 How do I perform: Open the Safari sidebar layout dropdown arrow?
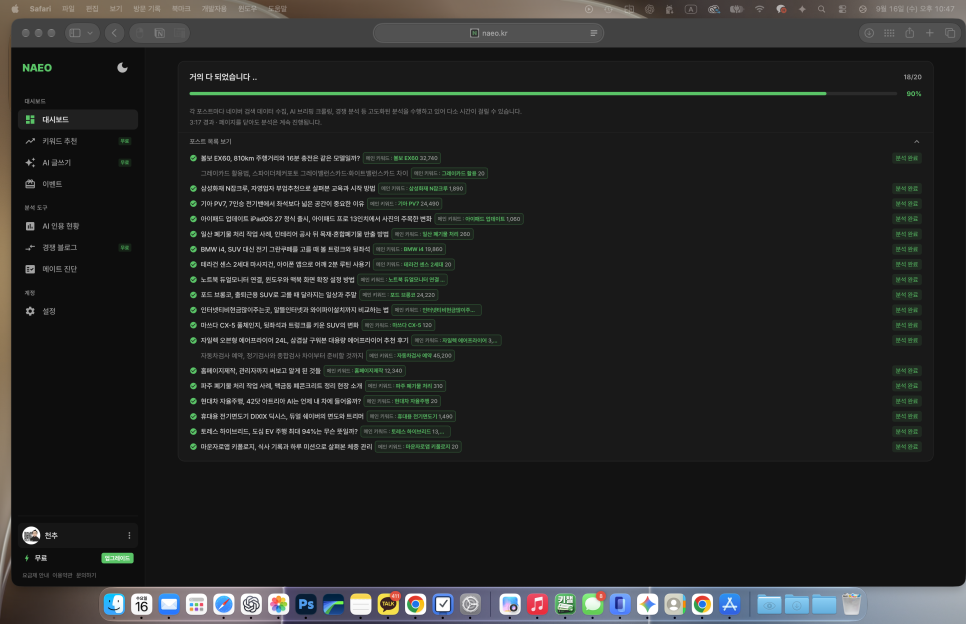click(90, 33)
